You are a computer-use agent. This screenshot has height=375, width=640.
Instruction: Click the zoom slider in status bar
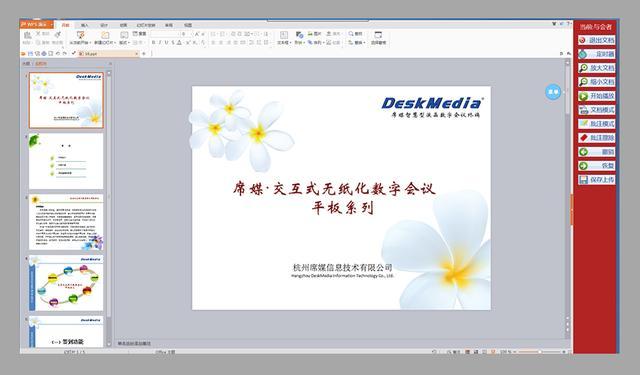540,351
